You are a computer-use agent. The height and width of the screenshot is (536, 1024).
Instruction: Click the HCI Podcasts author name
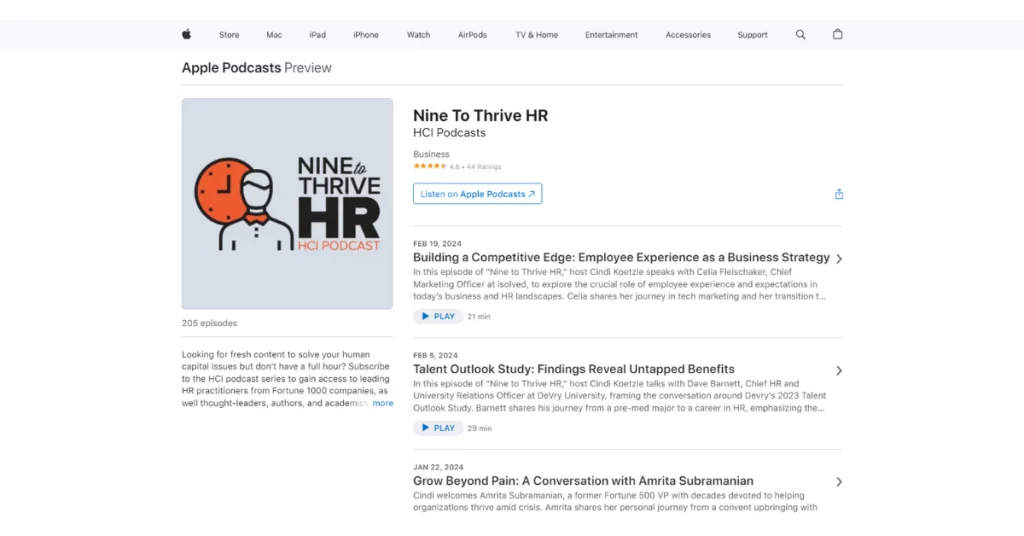point(449,133)
